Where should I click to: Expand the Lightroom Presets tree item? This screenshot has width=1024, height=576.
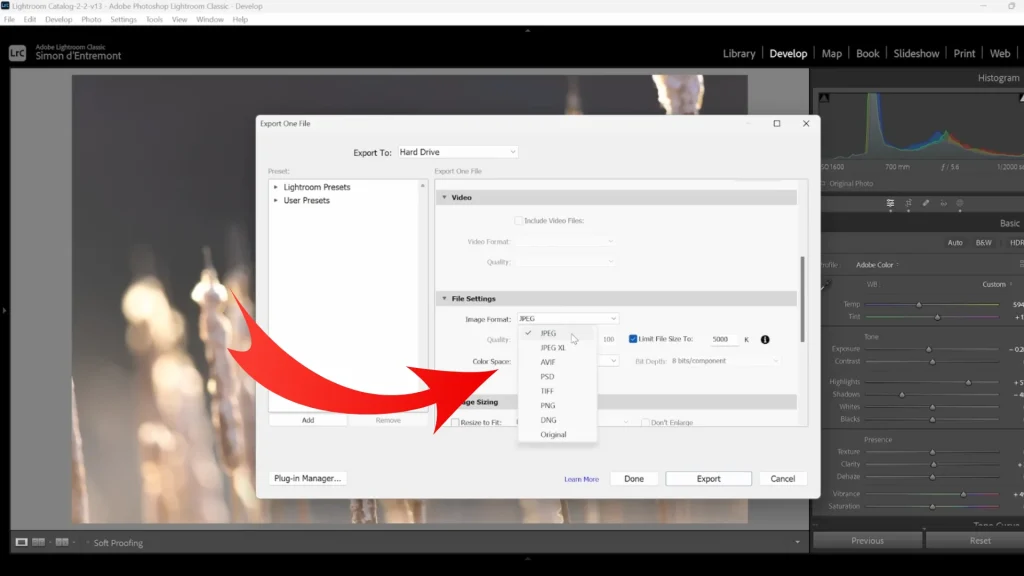click(276, 187)
